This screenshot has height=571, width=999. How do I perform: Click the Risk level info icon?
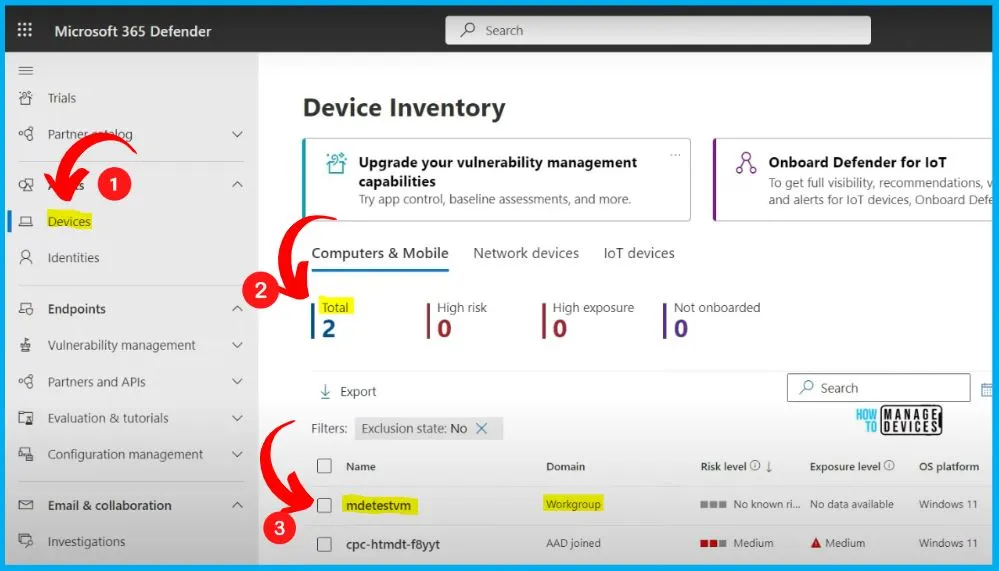[755, 466]
